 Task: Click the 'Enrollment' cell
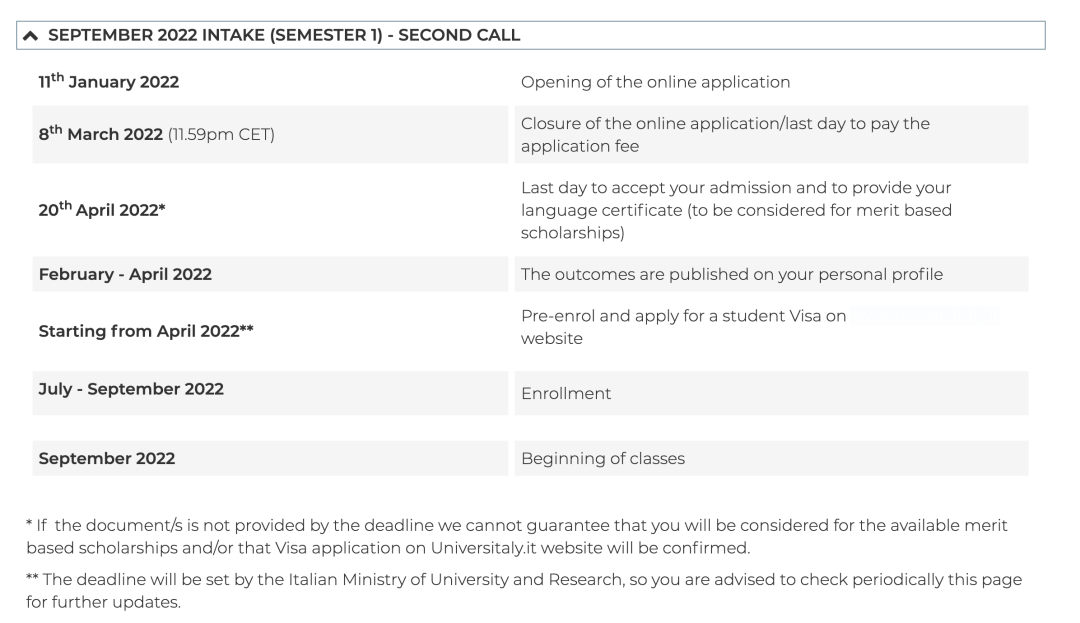566,394
